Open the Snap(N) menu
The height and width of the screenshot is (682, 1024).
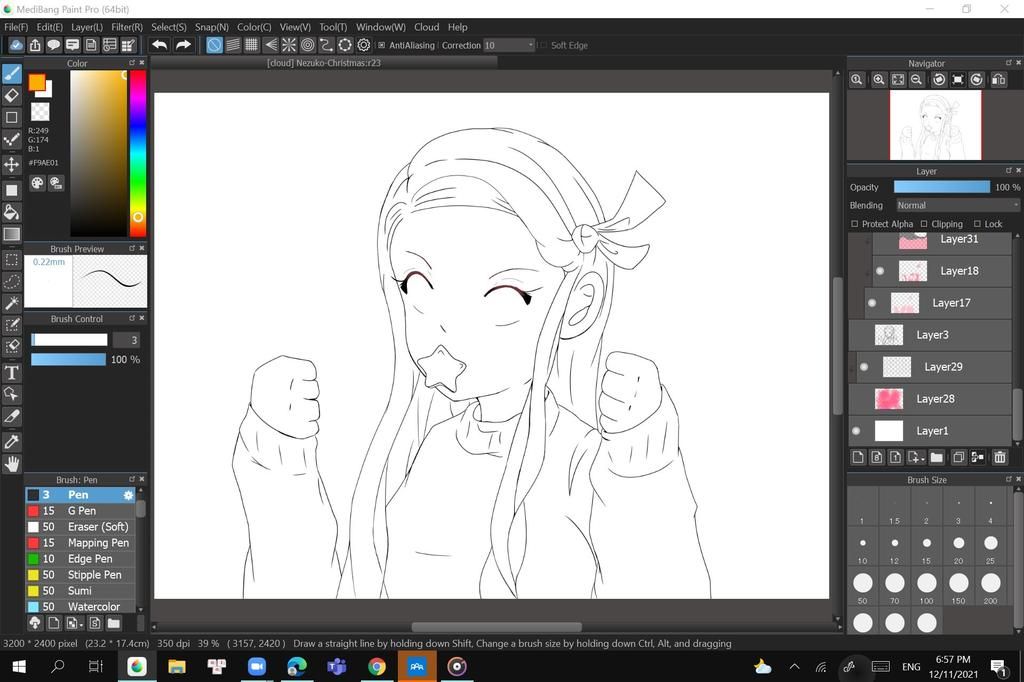pos(212,27)
